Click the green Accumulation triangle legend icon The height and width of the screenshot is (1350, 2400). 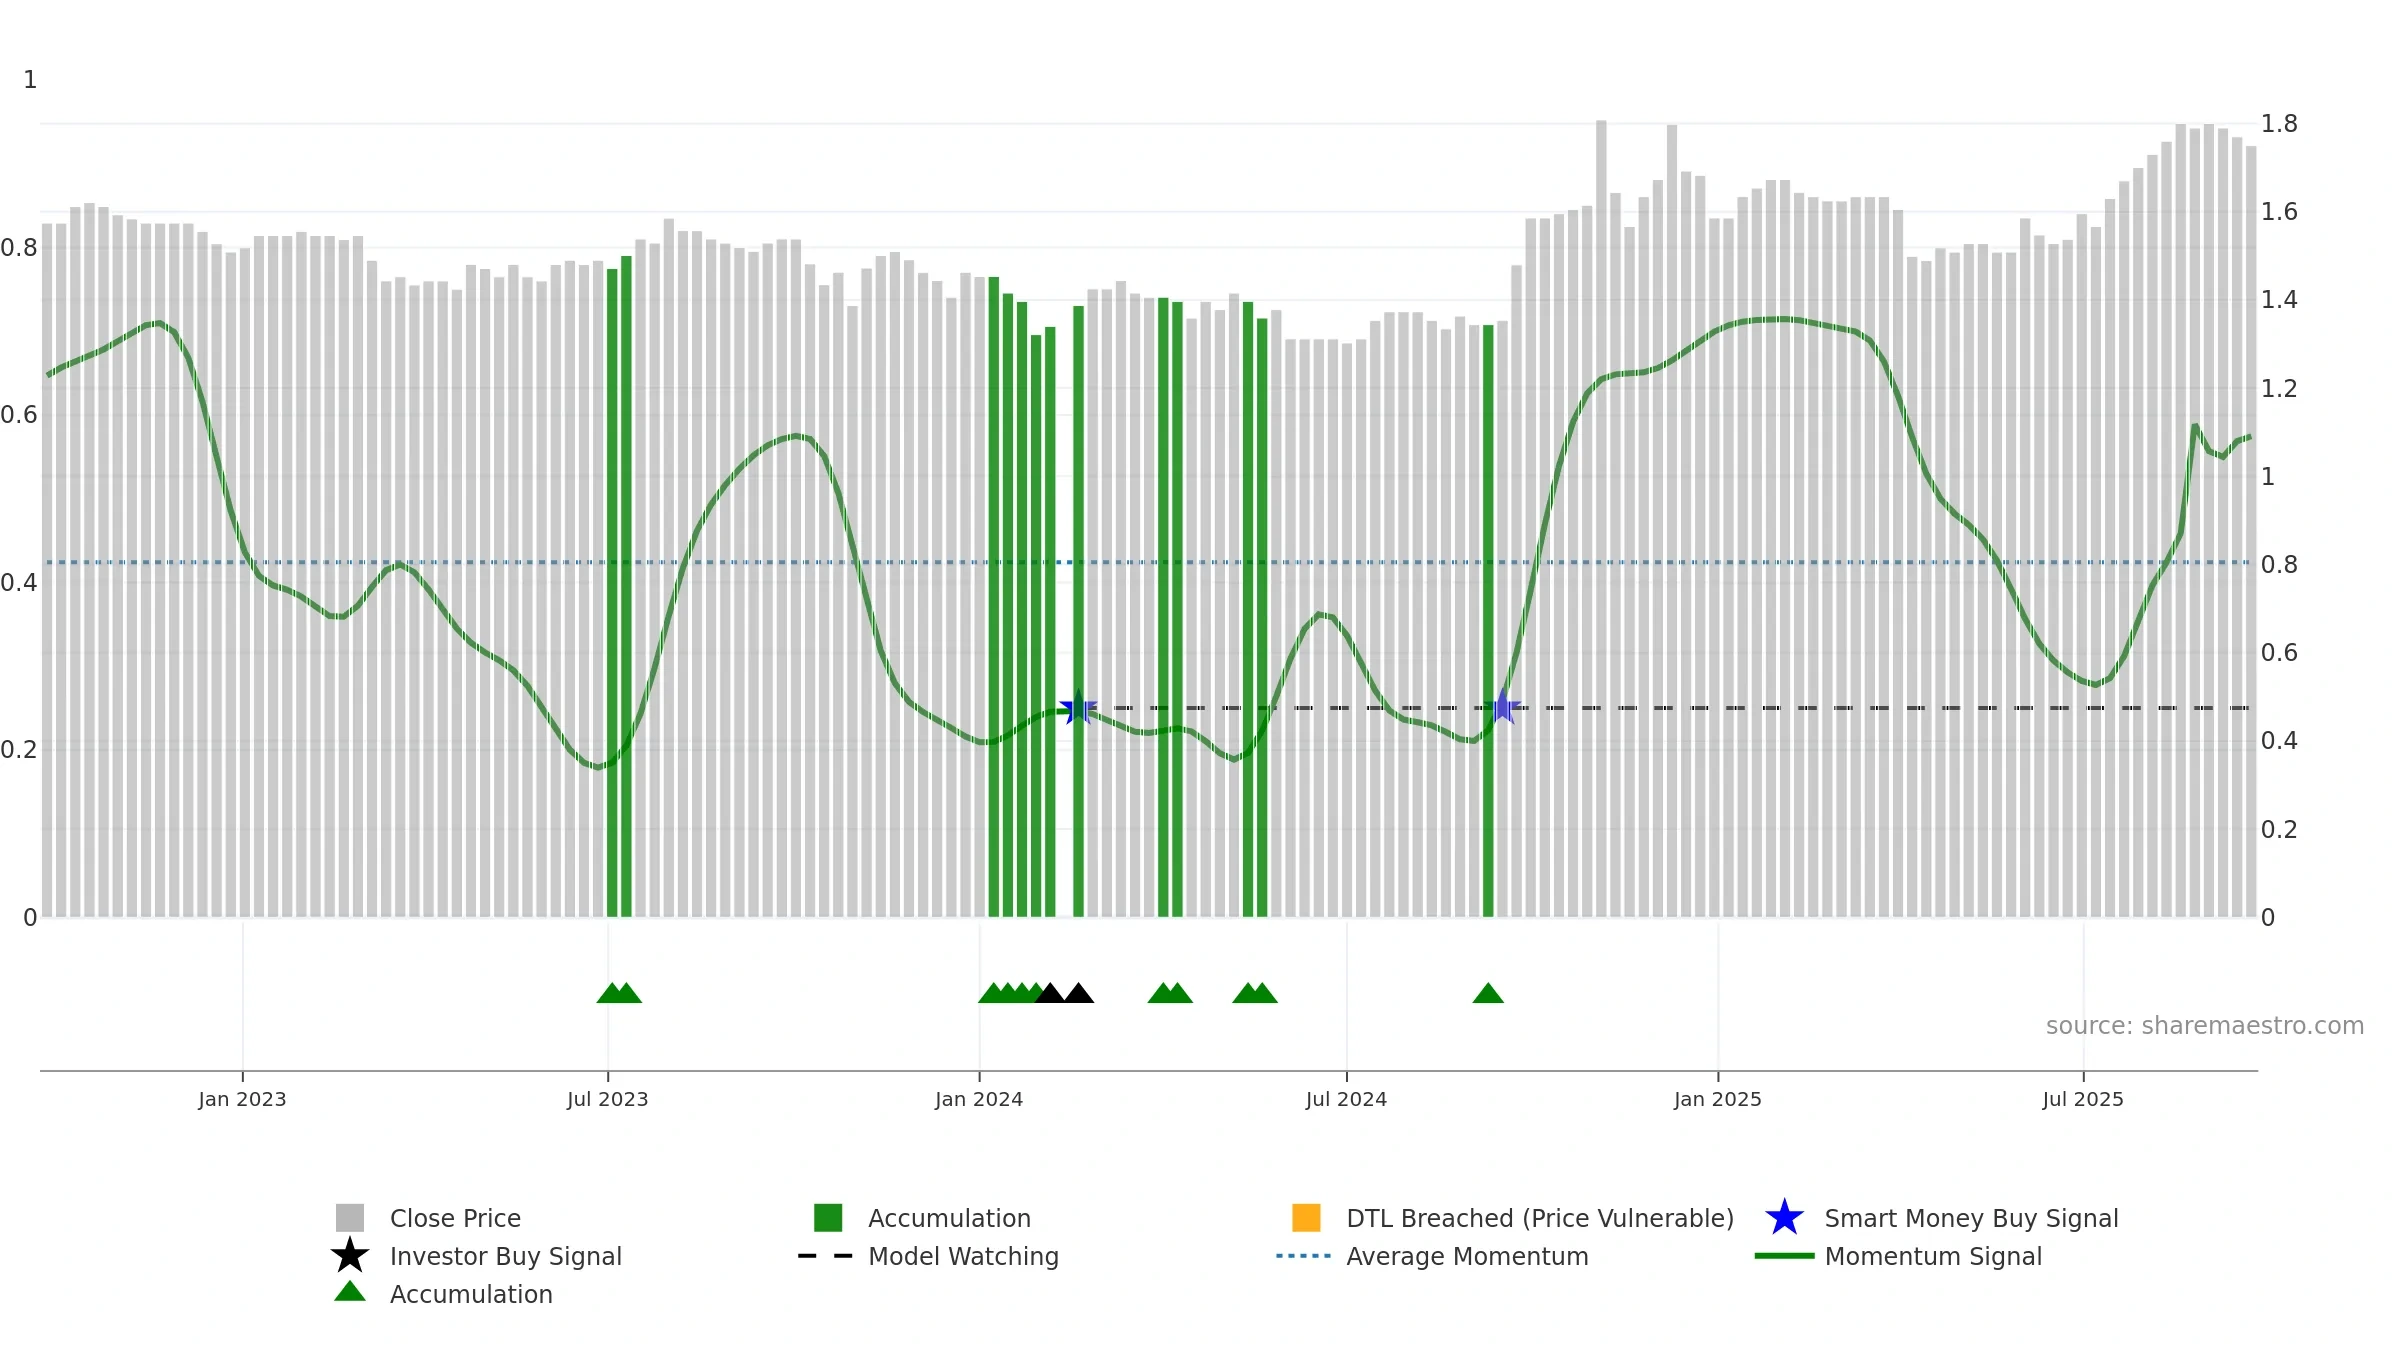tap(350, 1292)
